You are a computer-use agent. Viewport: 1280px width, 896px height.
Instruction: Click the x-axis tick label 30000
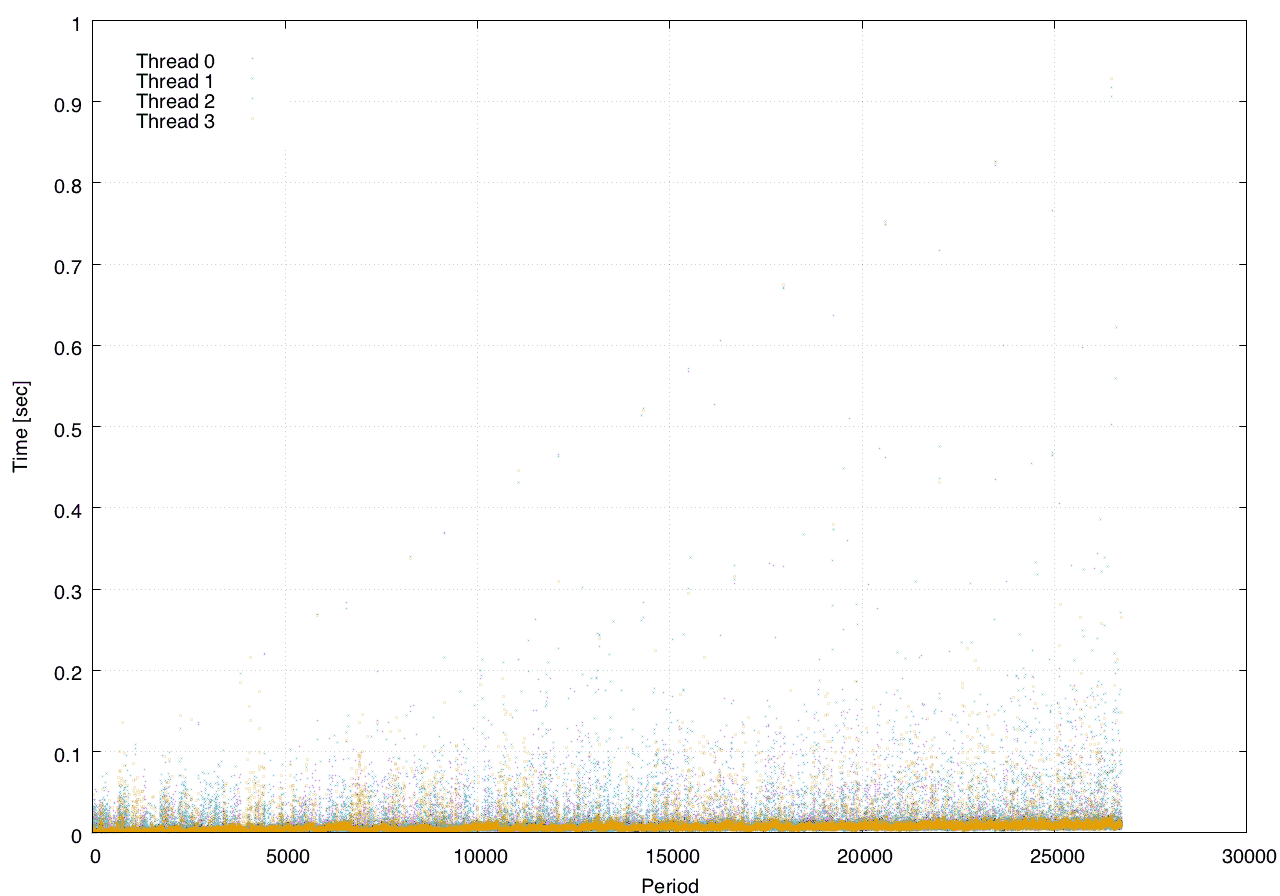[x=1247, y=856]
